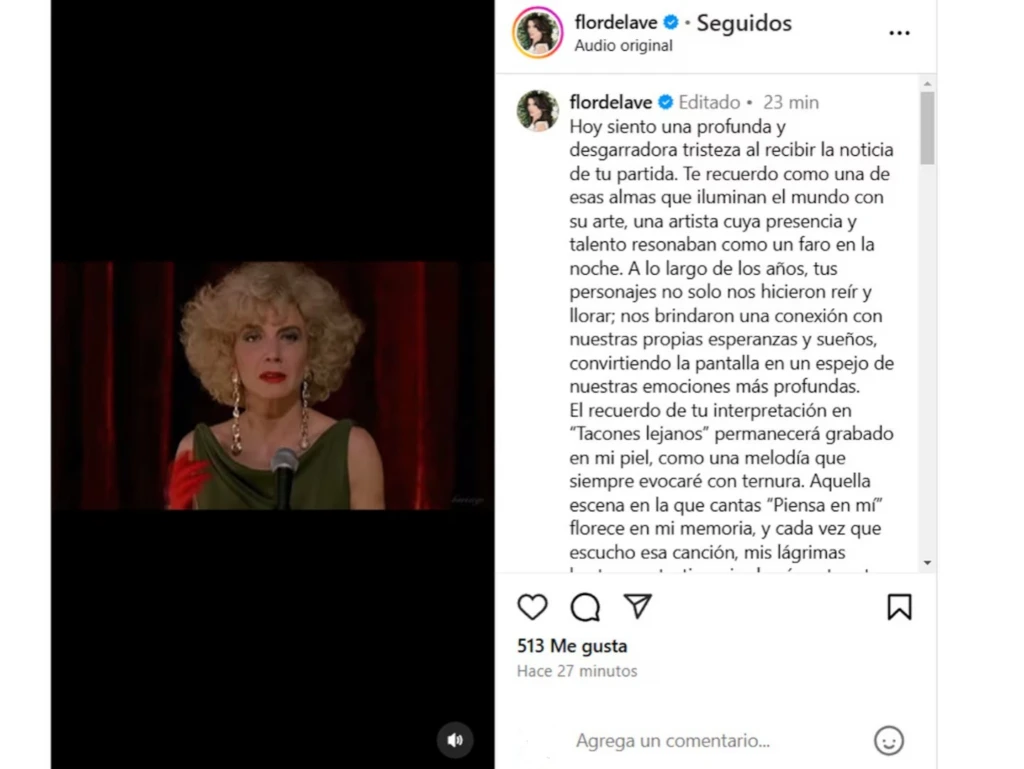Open the three-dot more options menu

[899, 33]
